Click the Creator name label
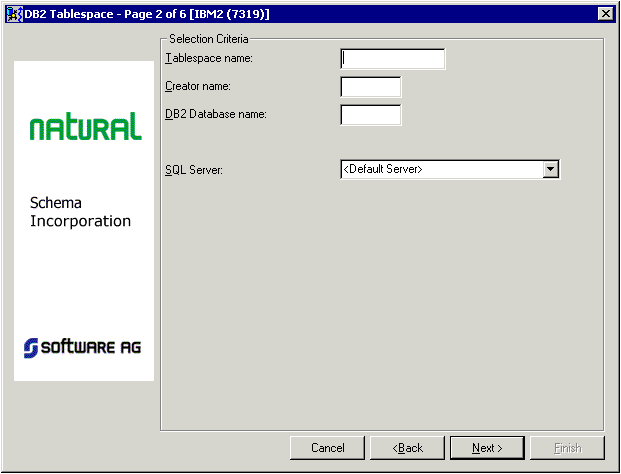 (198, 87)
